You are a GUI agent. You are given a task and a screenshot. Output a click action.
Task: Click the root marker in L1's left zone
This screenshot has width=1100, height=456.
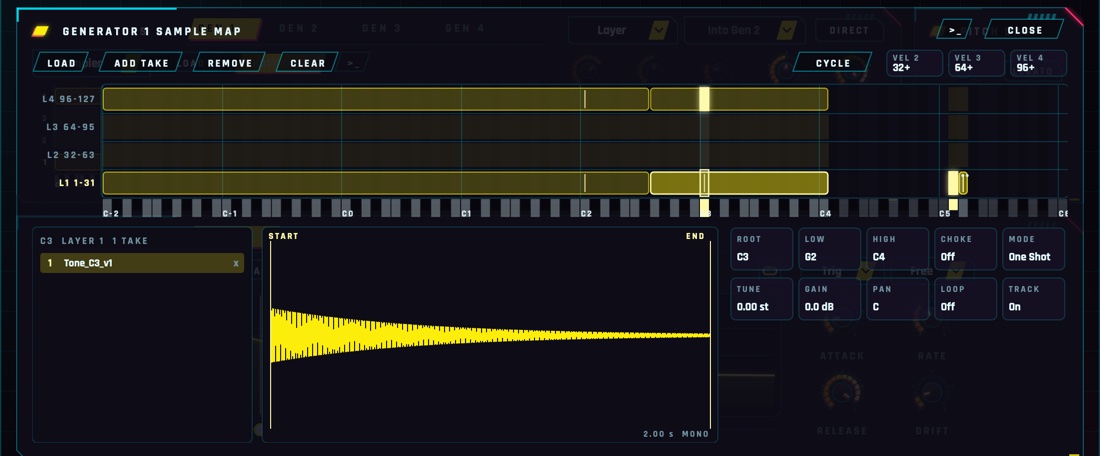click(x=585, y=183)
